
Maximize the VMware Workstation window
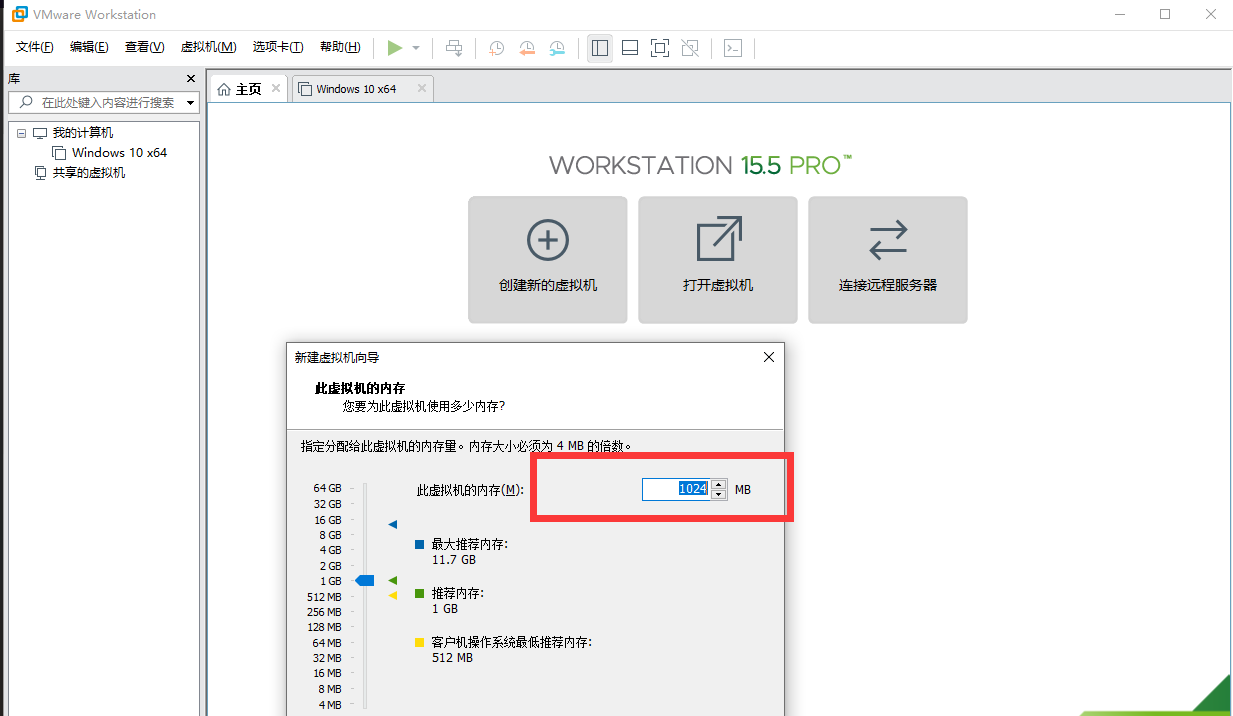[1165, 14]
